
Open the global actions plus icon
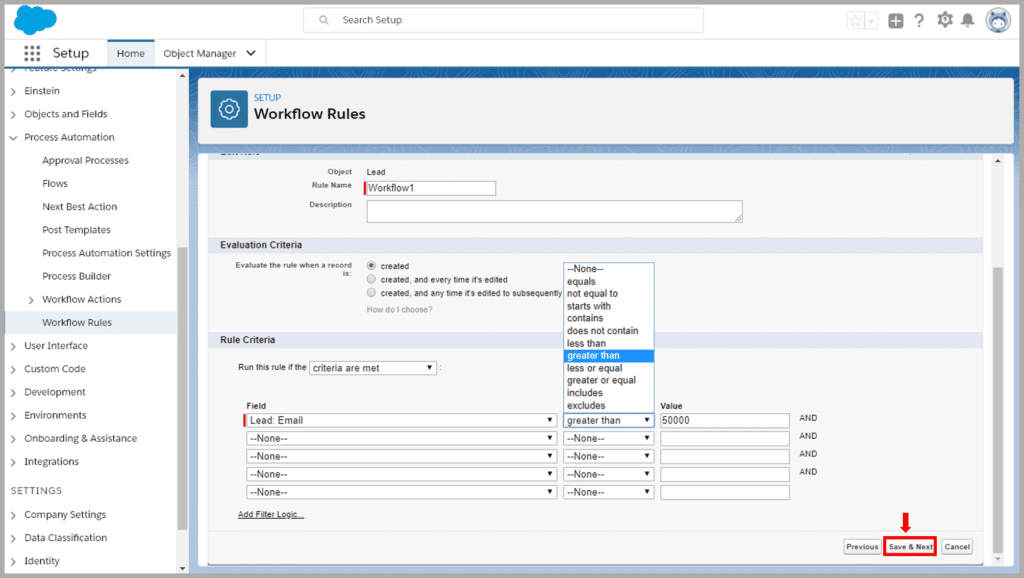point(895,21)
